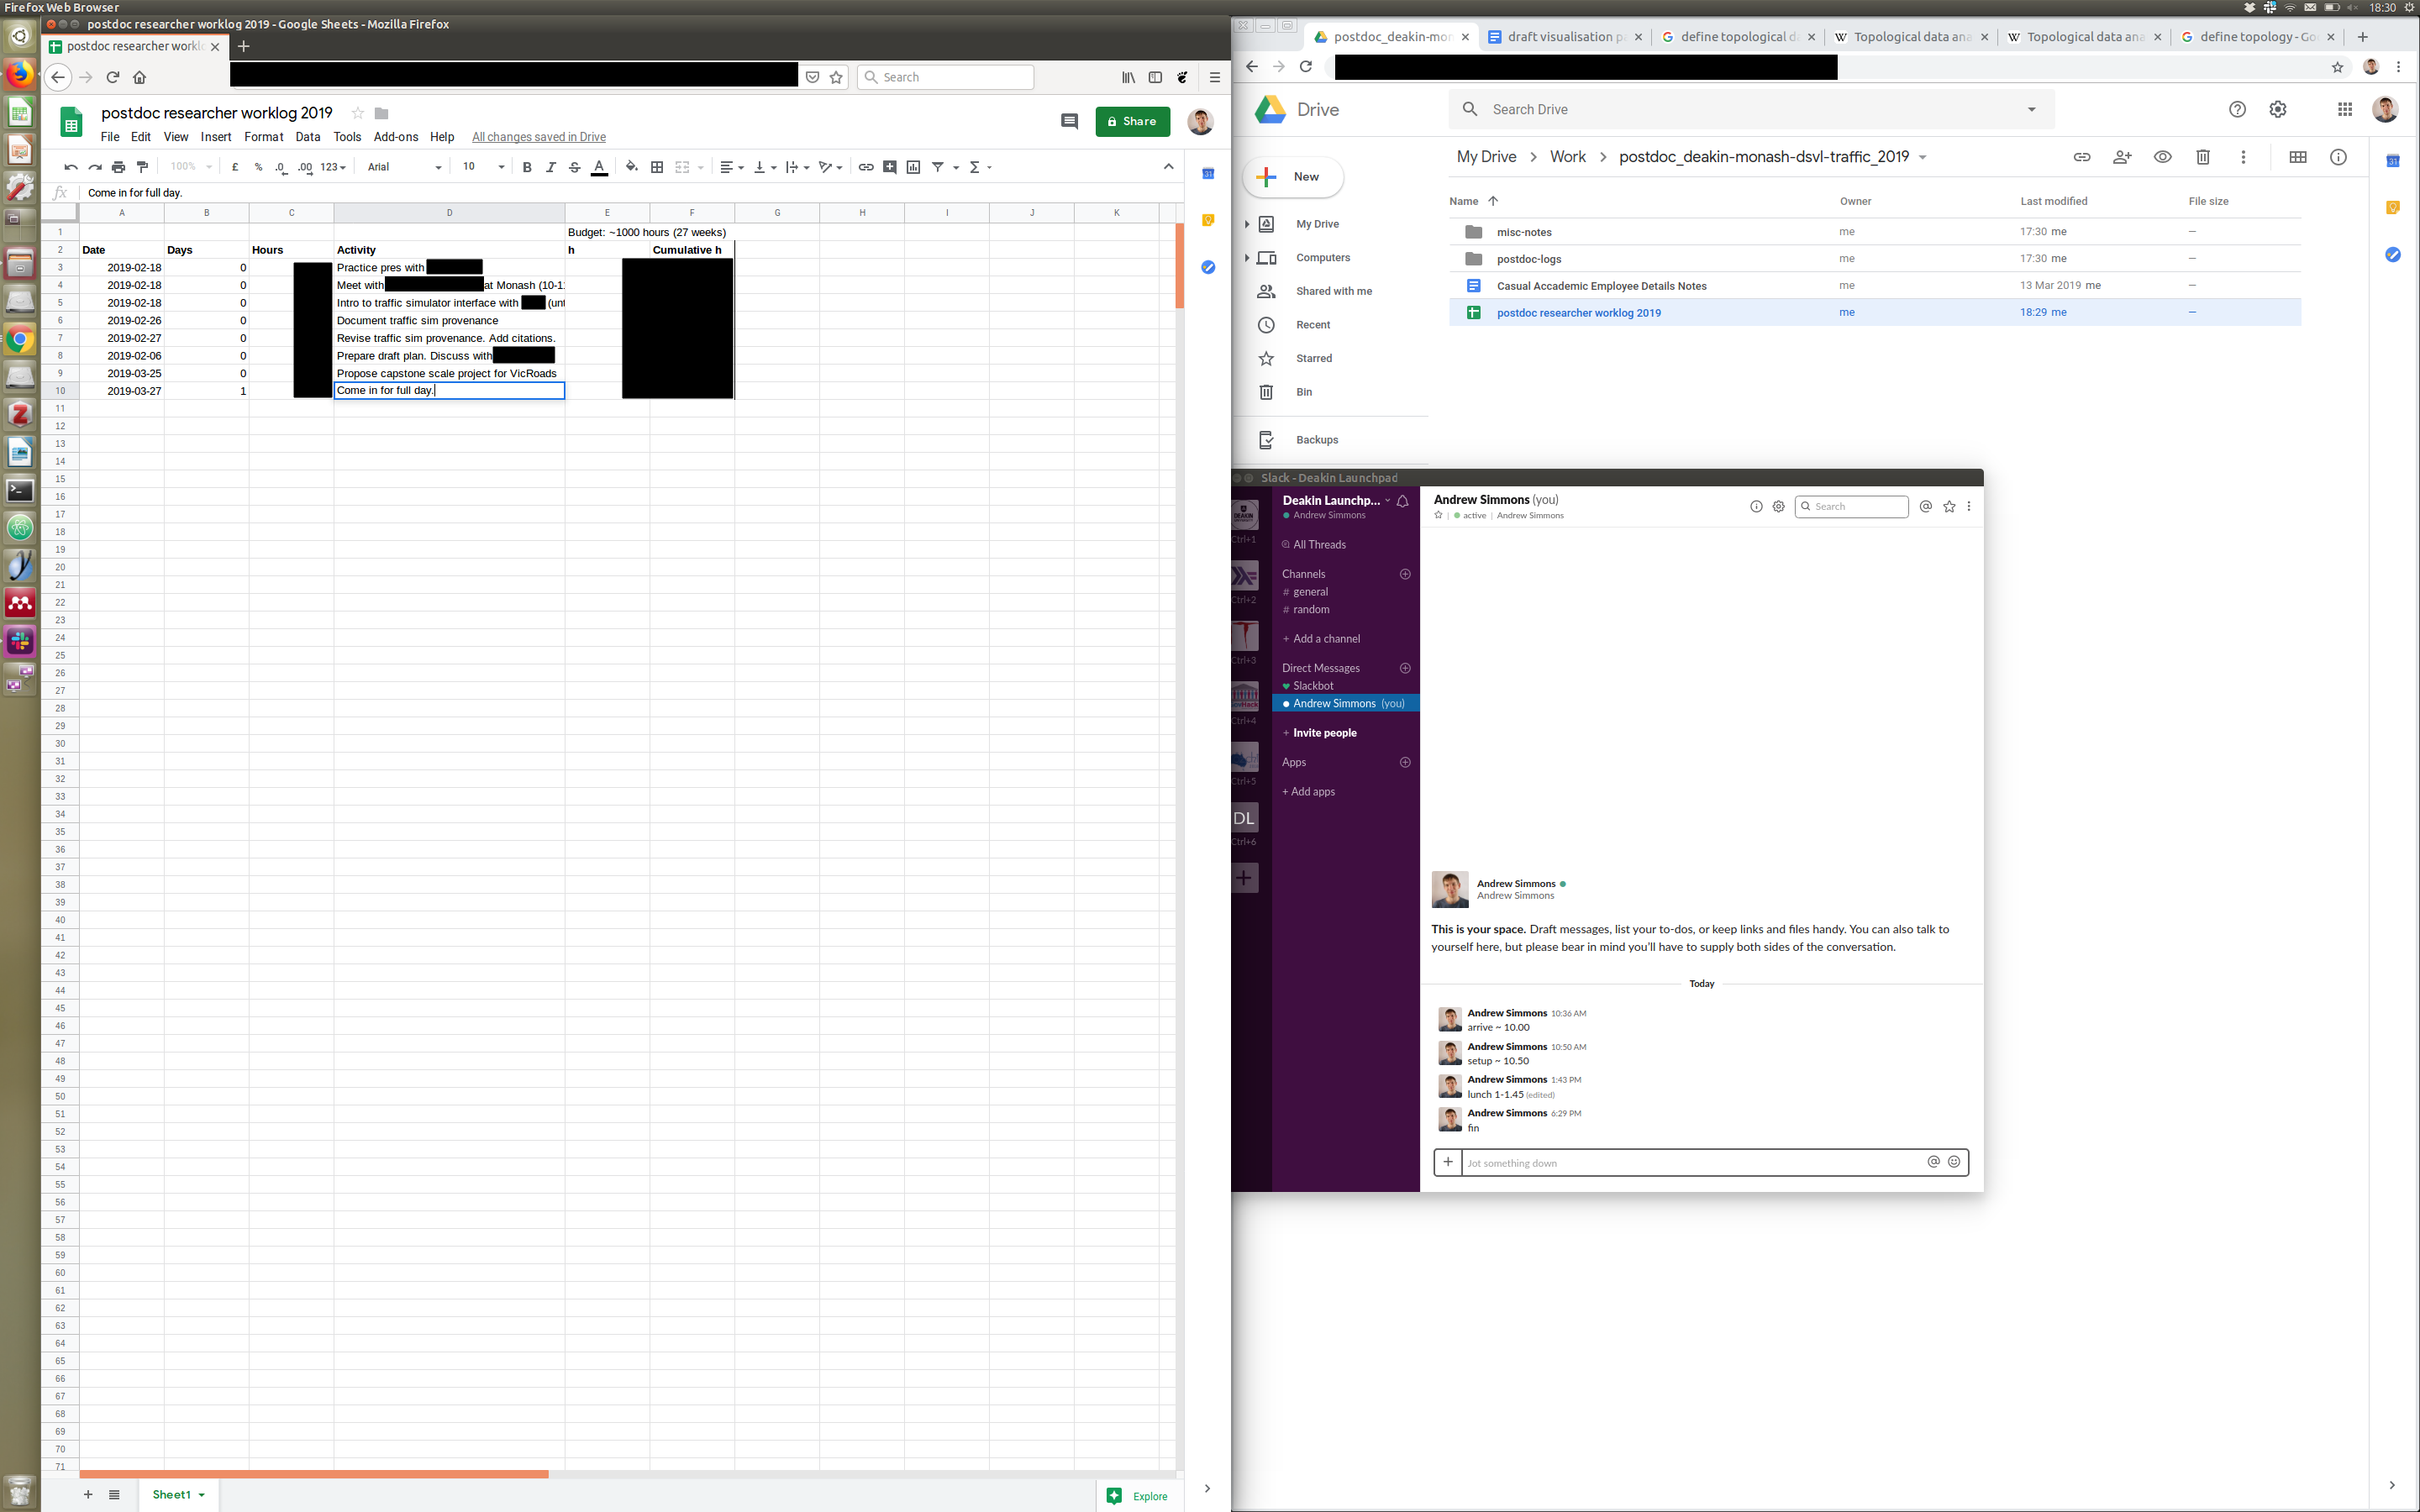
Task: Open the Arial font family dropdown
Action: point(404,167)
